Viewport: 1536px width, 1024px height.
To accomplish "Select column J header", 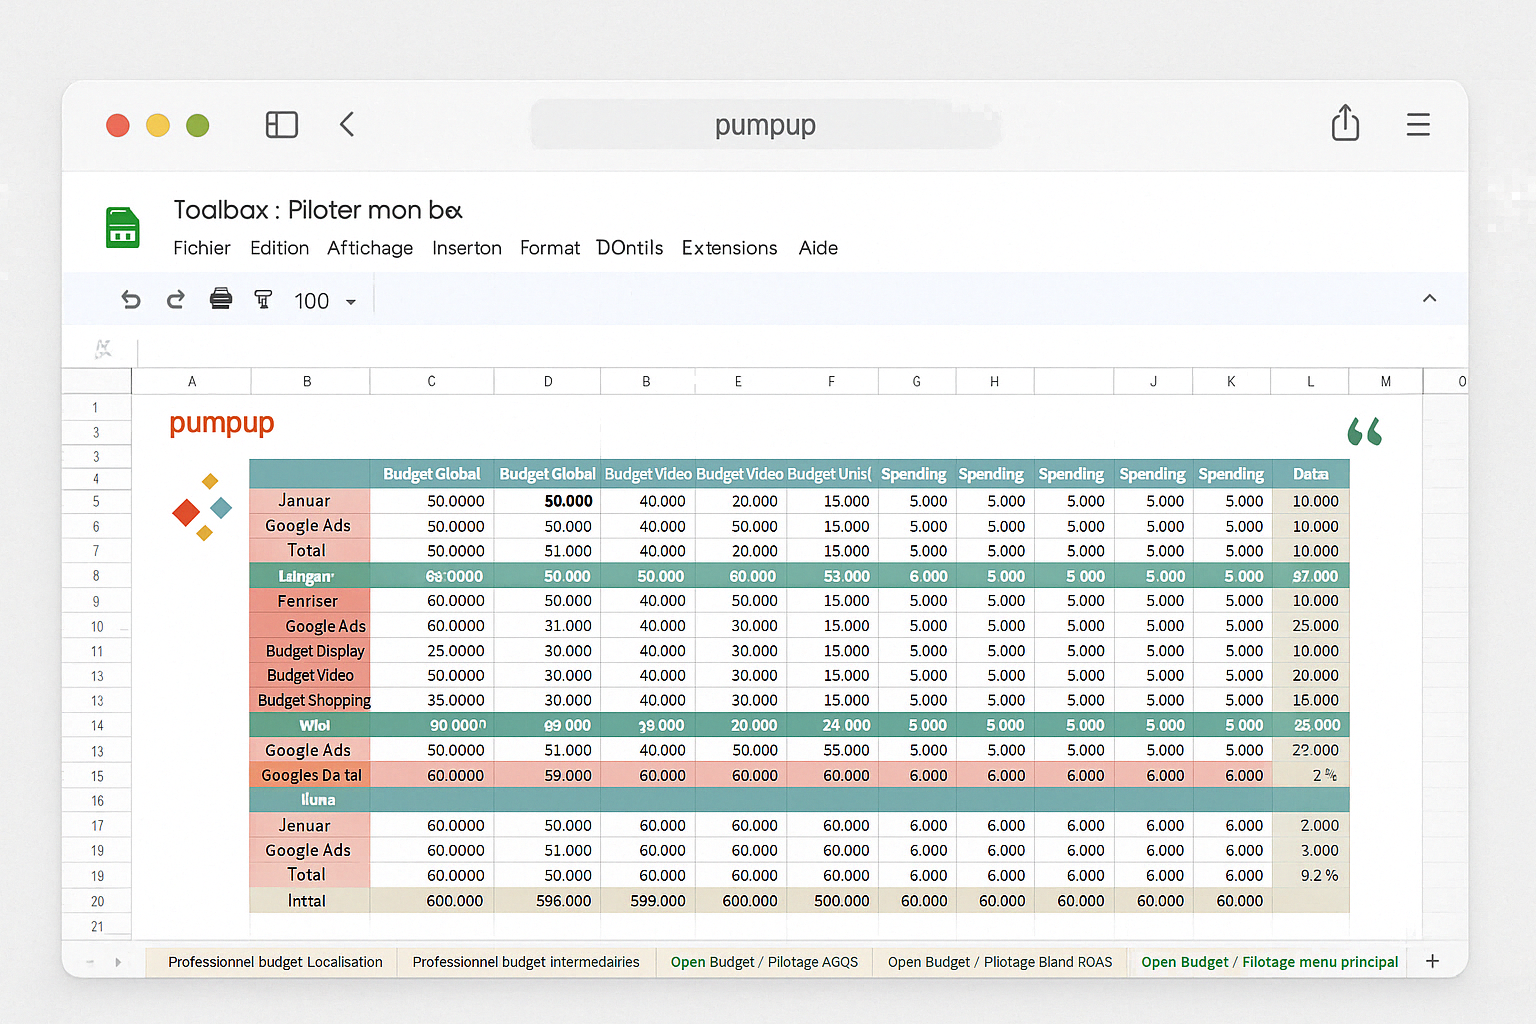I will (1153, 381).
